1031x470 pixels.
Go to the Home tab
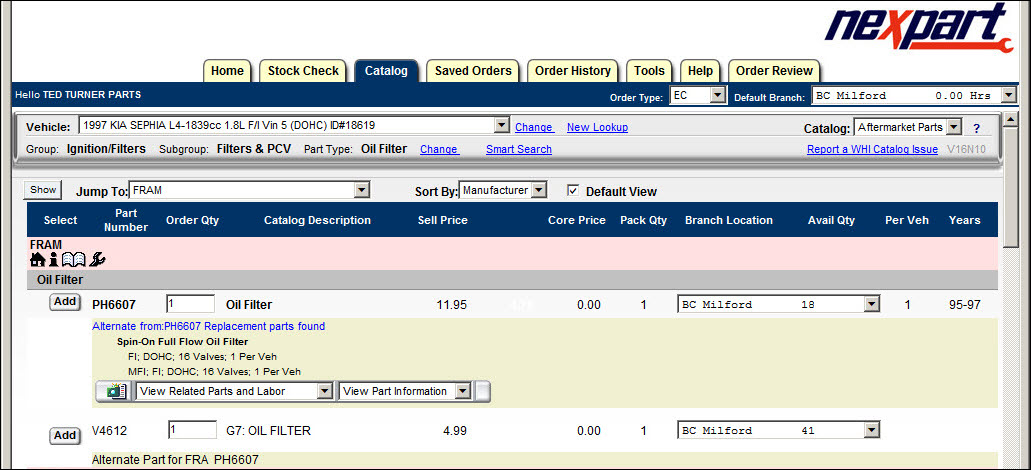point(228,71)
